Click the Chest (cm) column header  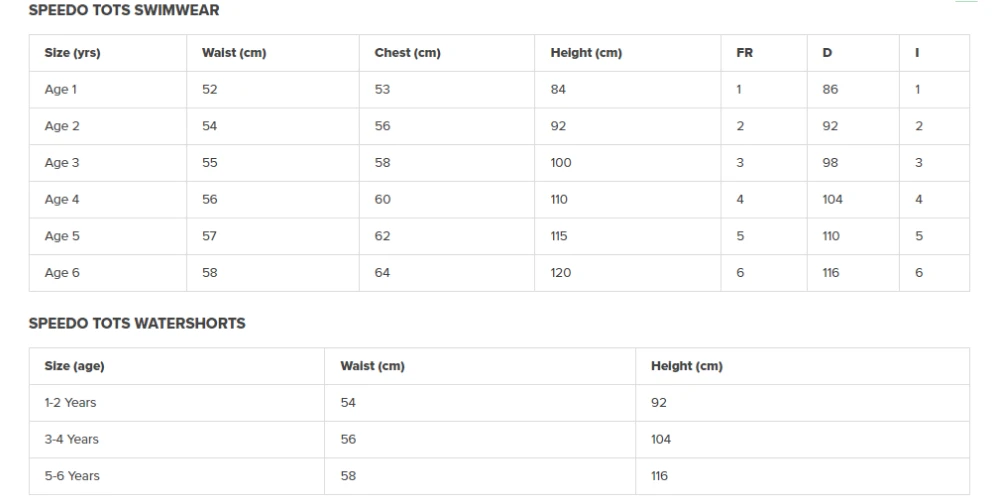(407, 53)
